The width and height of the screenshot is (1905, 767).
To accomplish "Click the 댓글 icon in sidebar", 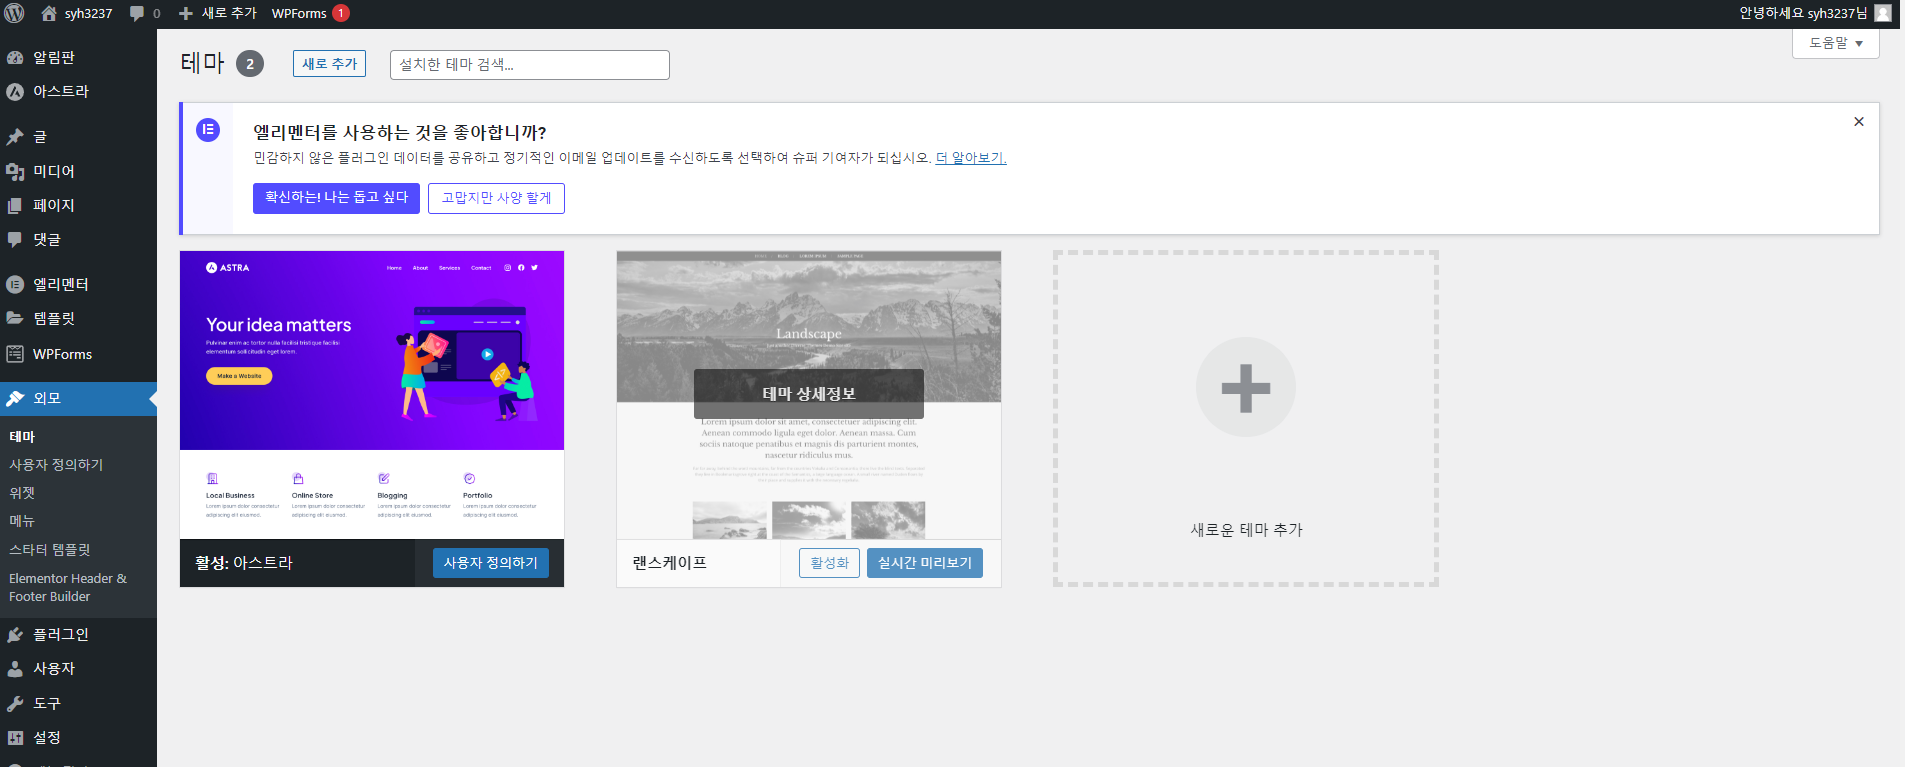I will [15, 239].
